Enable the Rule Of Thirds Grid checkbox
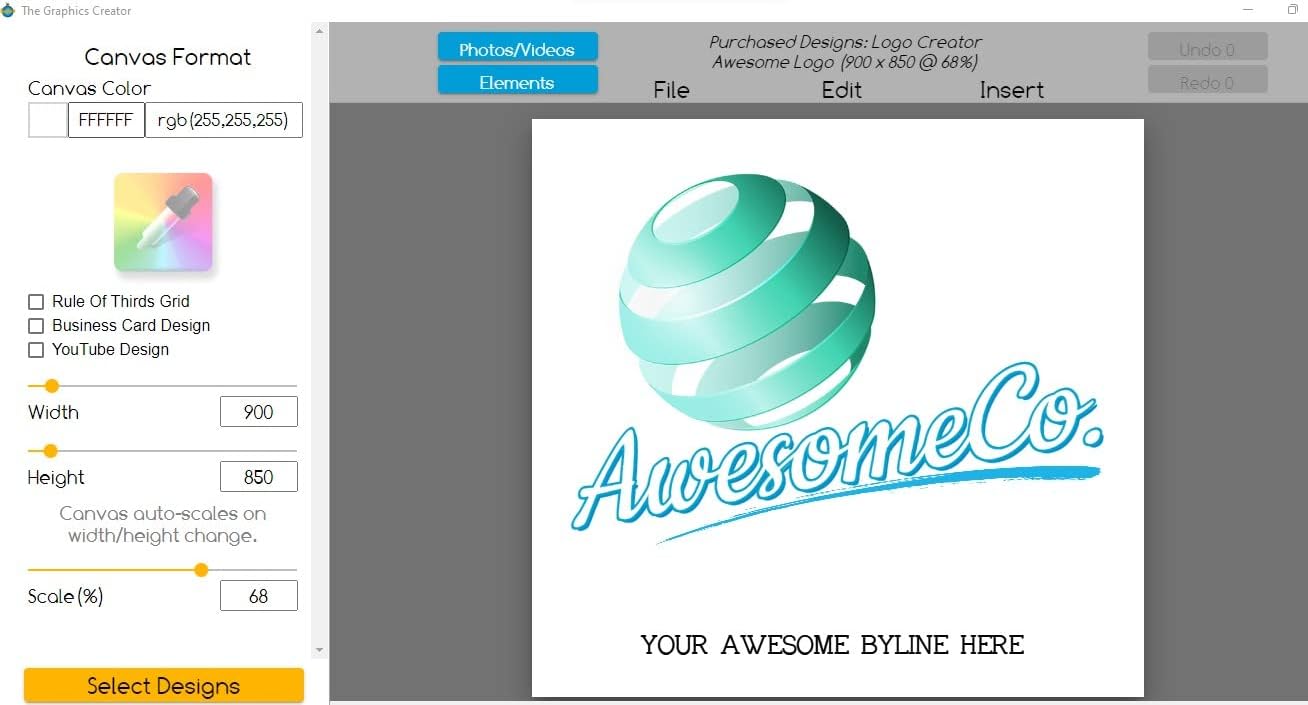The image size is (1308, 705). [x=36, y=302]
